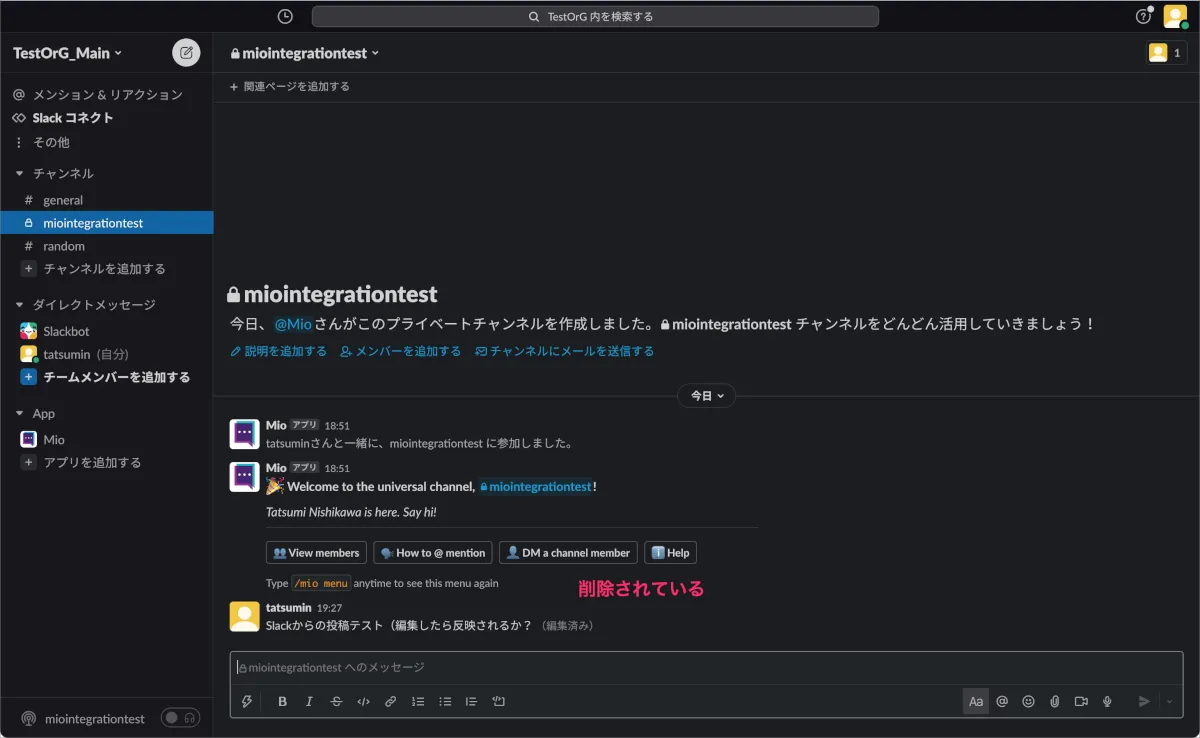This screenshot has height=738, width=1200.
Task: Insert a code block
Action: coord(498,701)
